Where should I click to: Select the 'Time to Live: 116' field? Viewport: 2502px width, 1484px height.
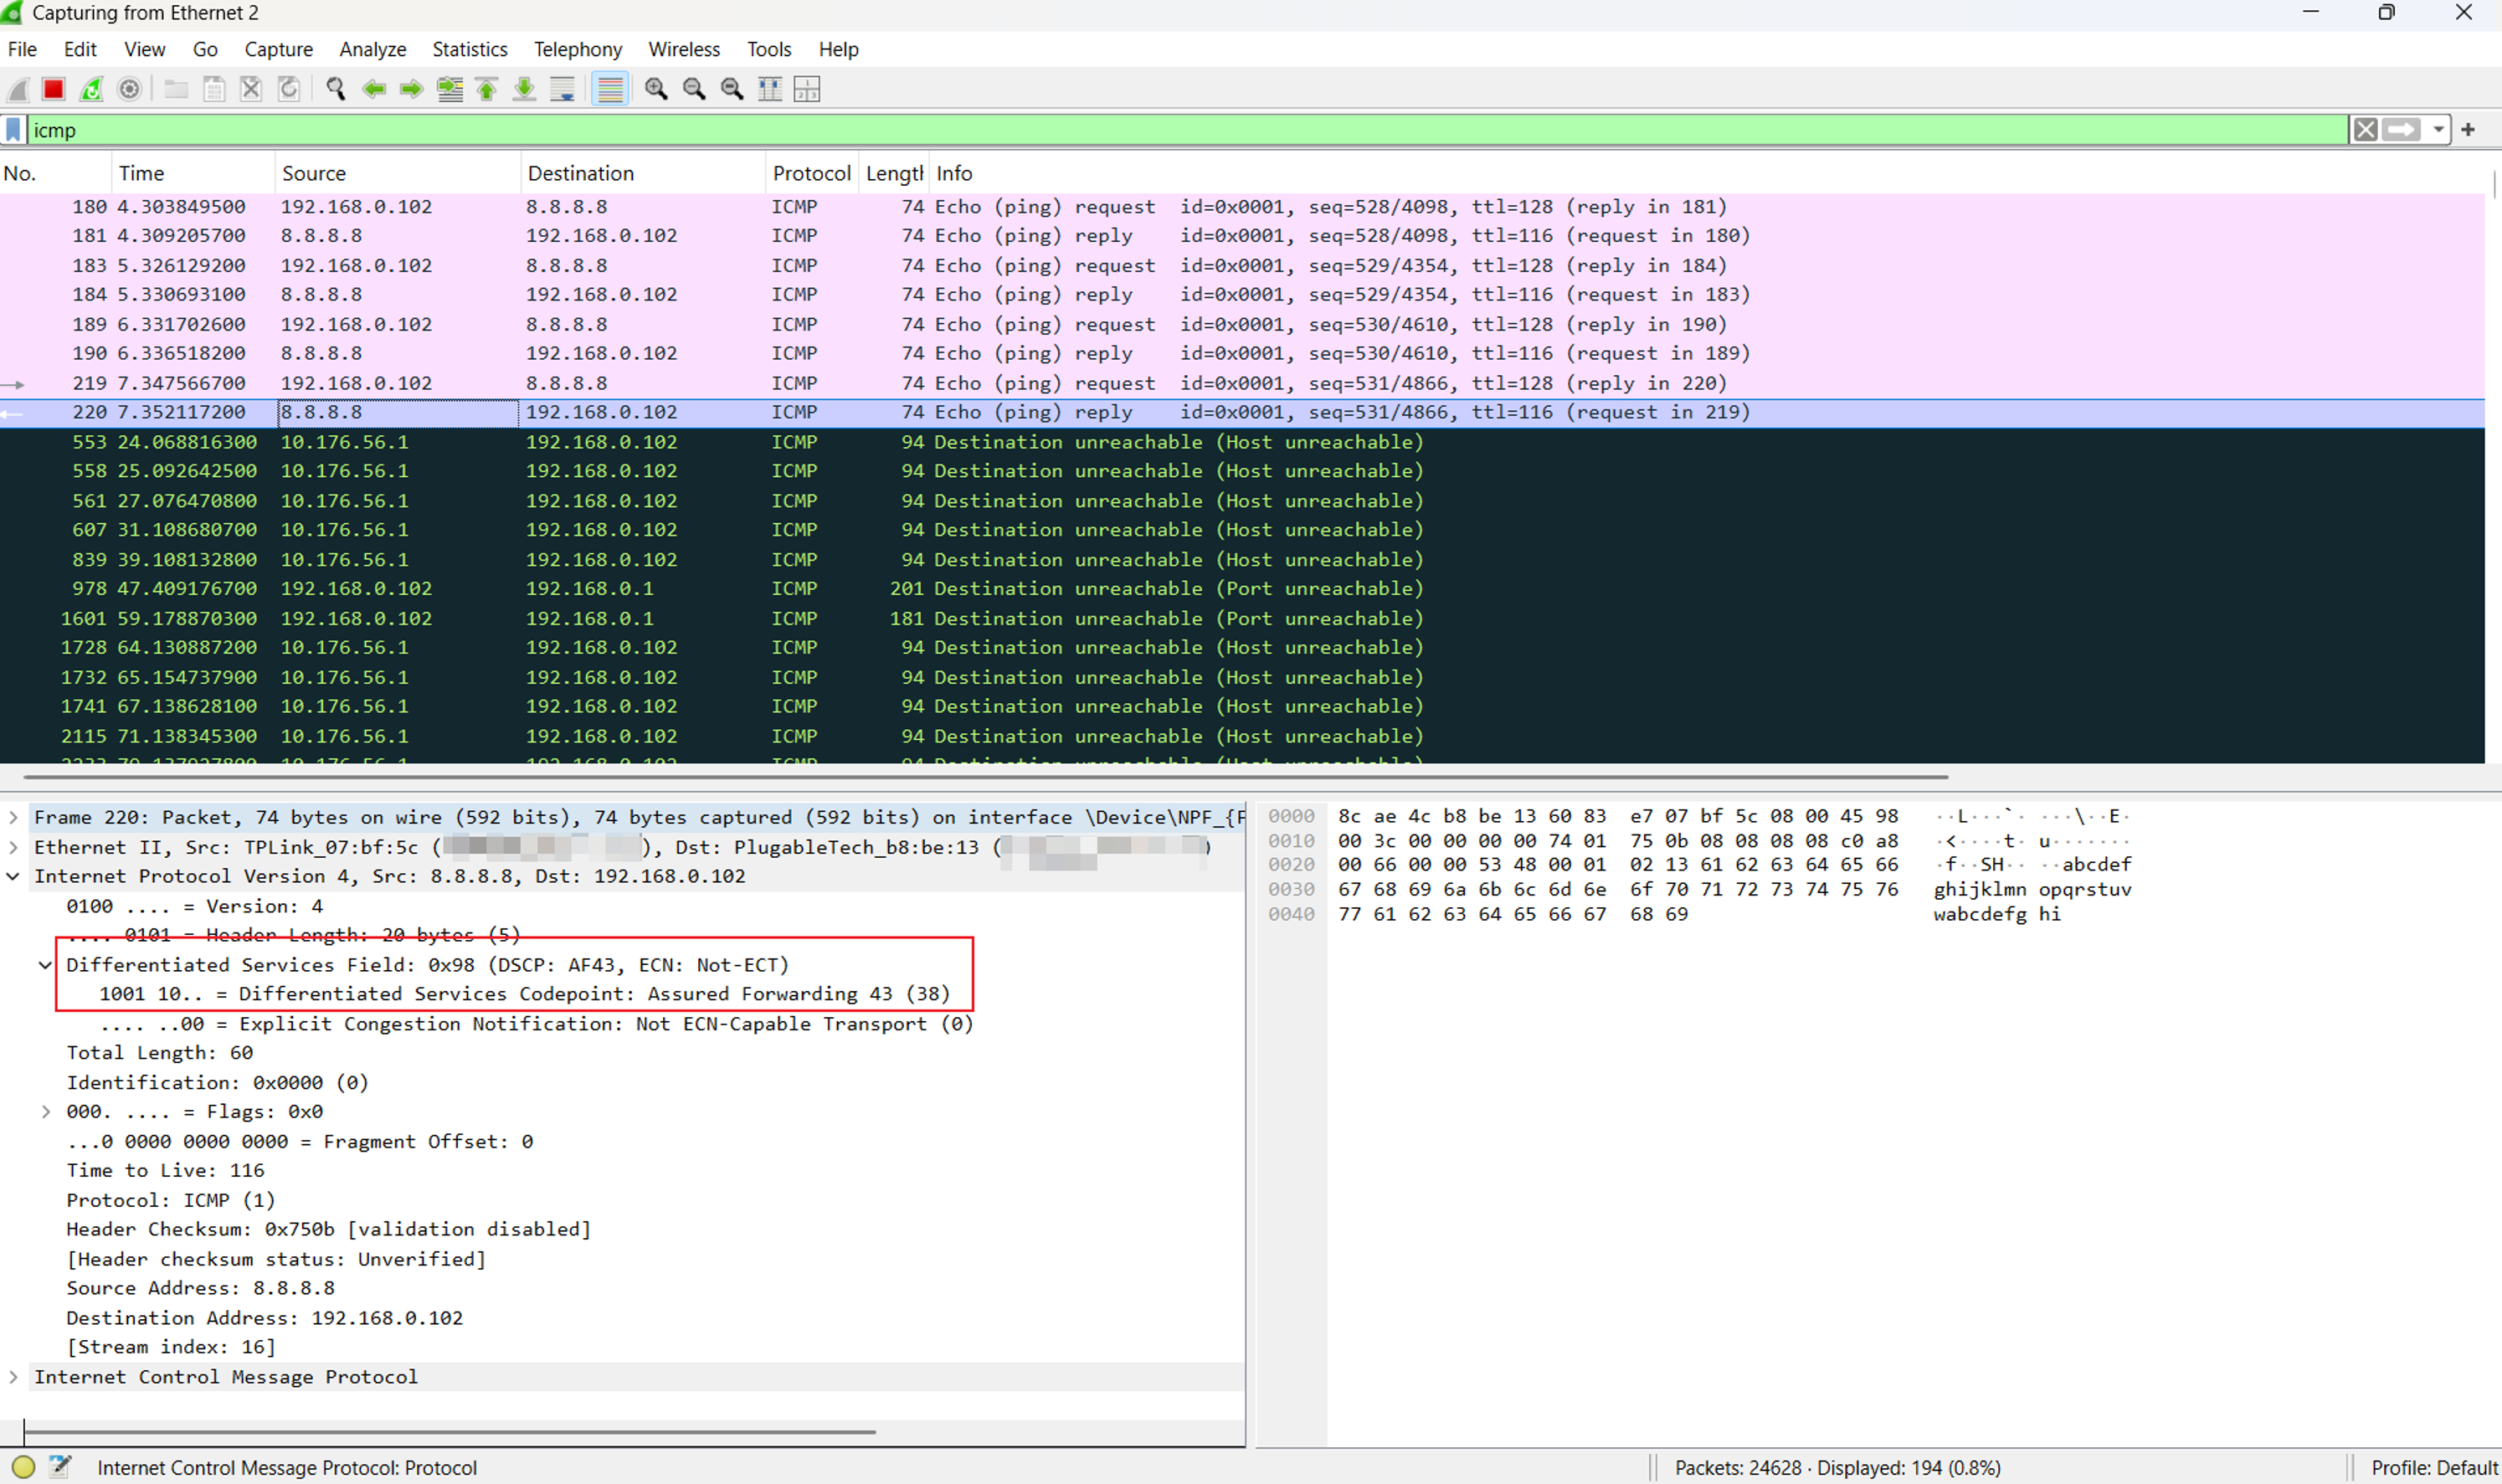tap(165, 1171)
